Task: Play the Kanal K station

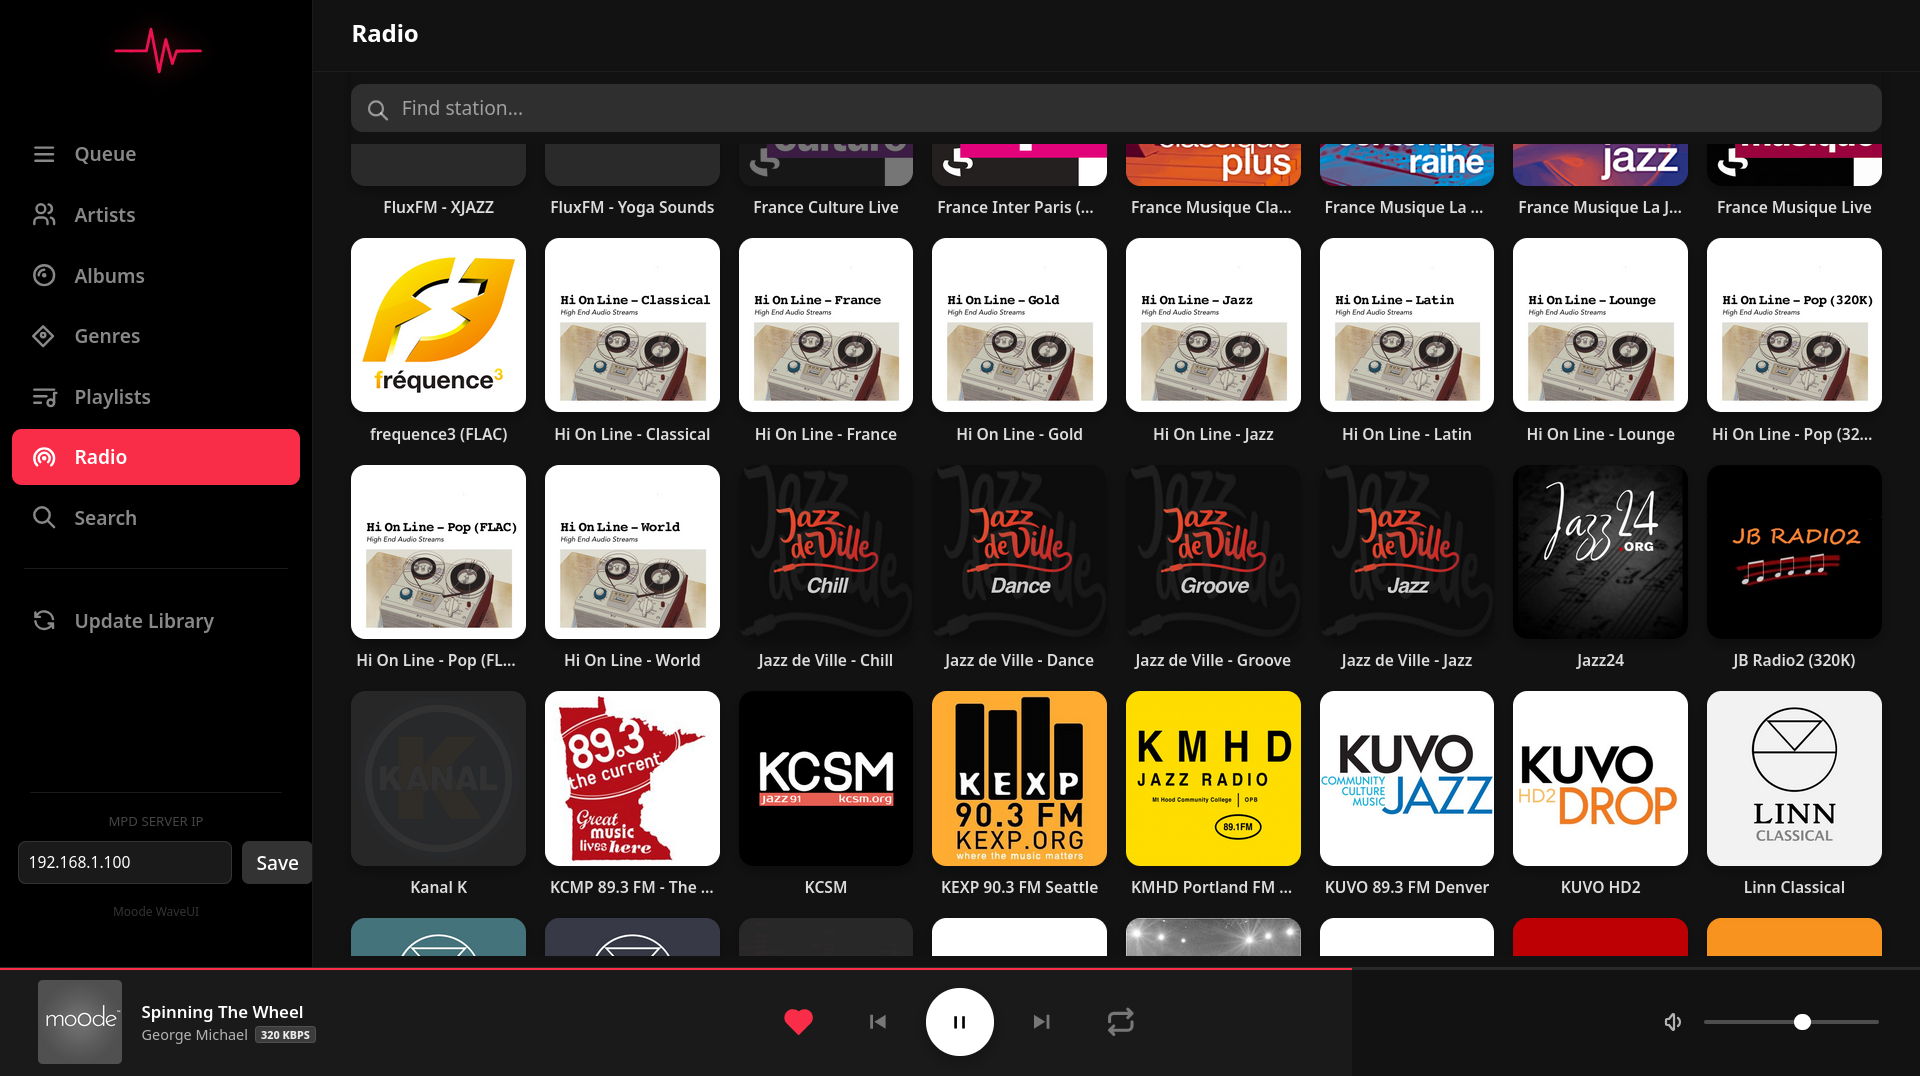Action: click(438, 778)
